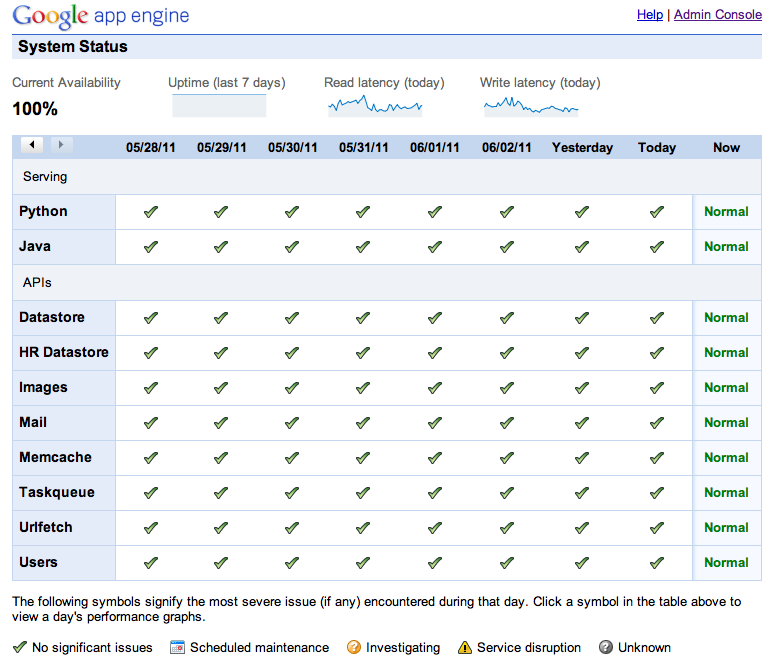
Task: Click the Yesterday column header
Action: (x=582, y=148)
